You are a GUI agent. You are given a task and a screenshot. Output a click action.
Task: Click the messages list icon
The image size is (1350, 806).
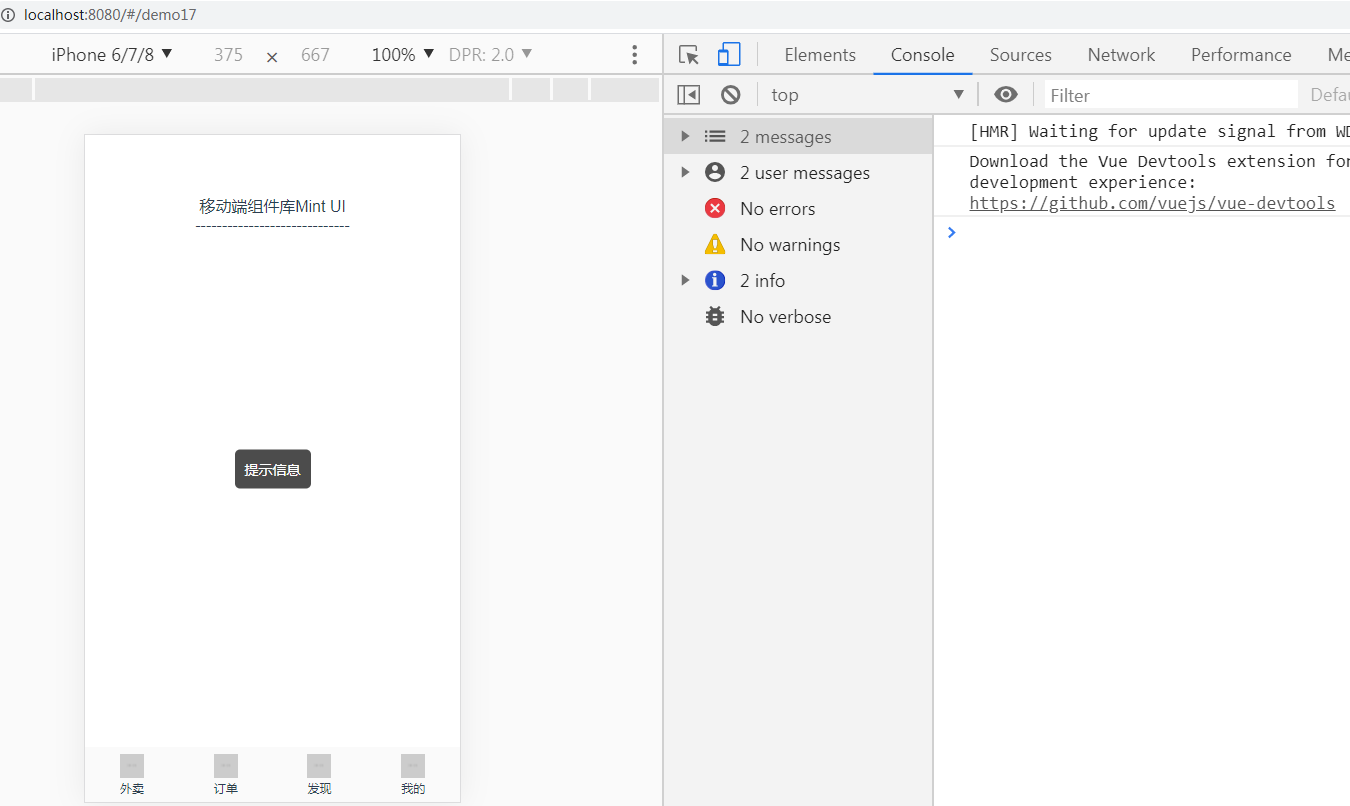715,136
